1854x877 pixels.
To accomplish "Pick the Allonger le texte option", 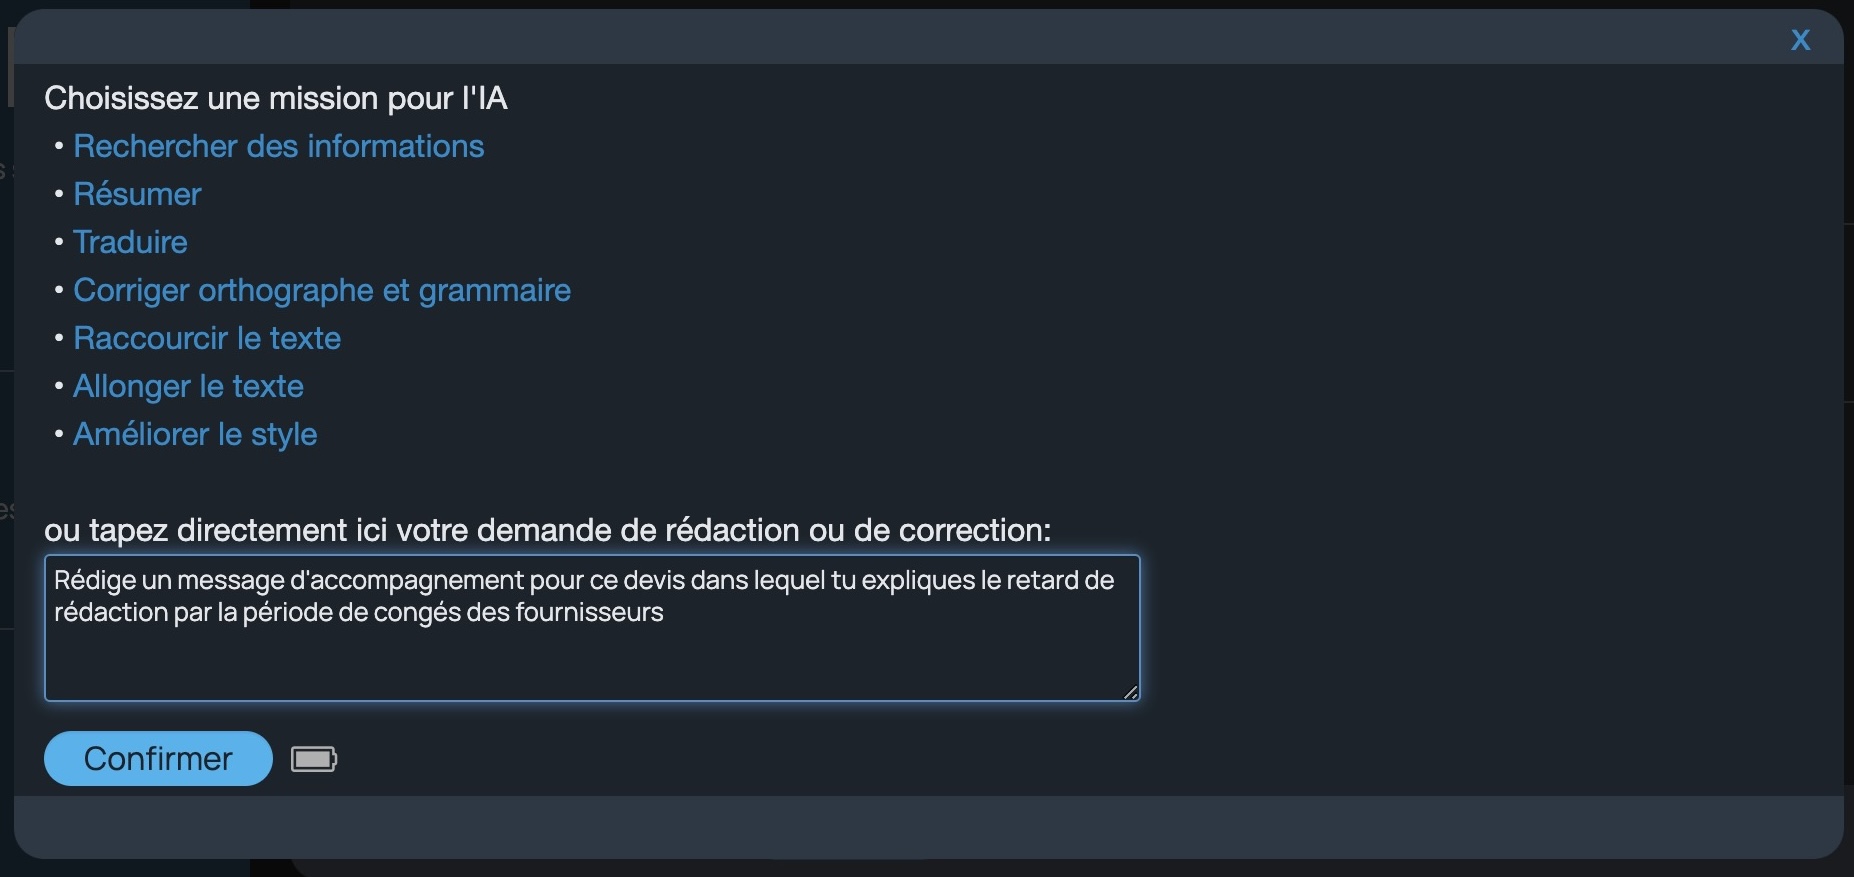I will point(188,386).
